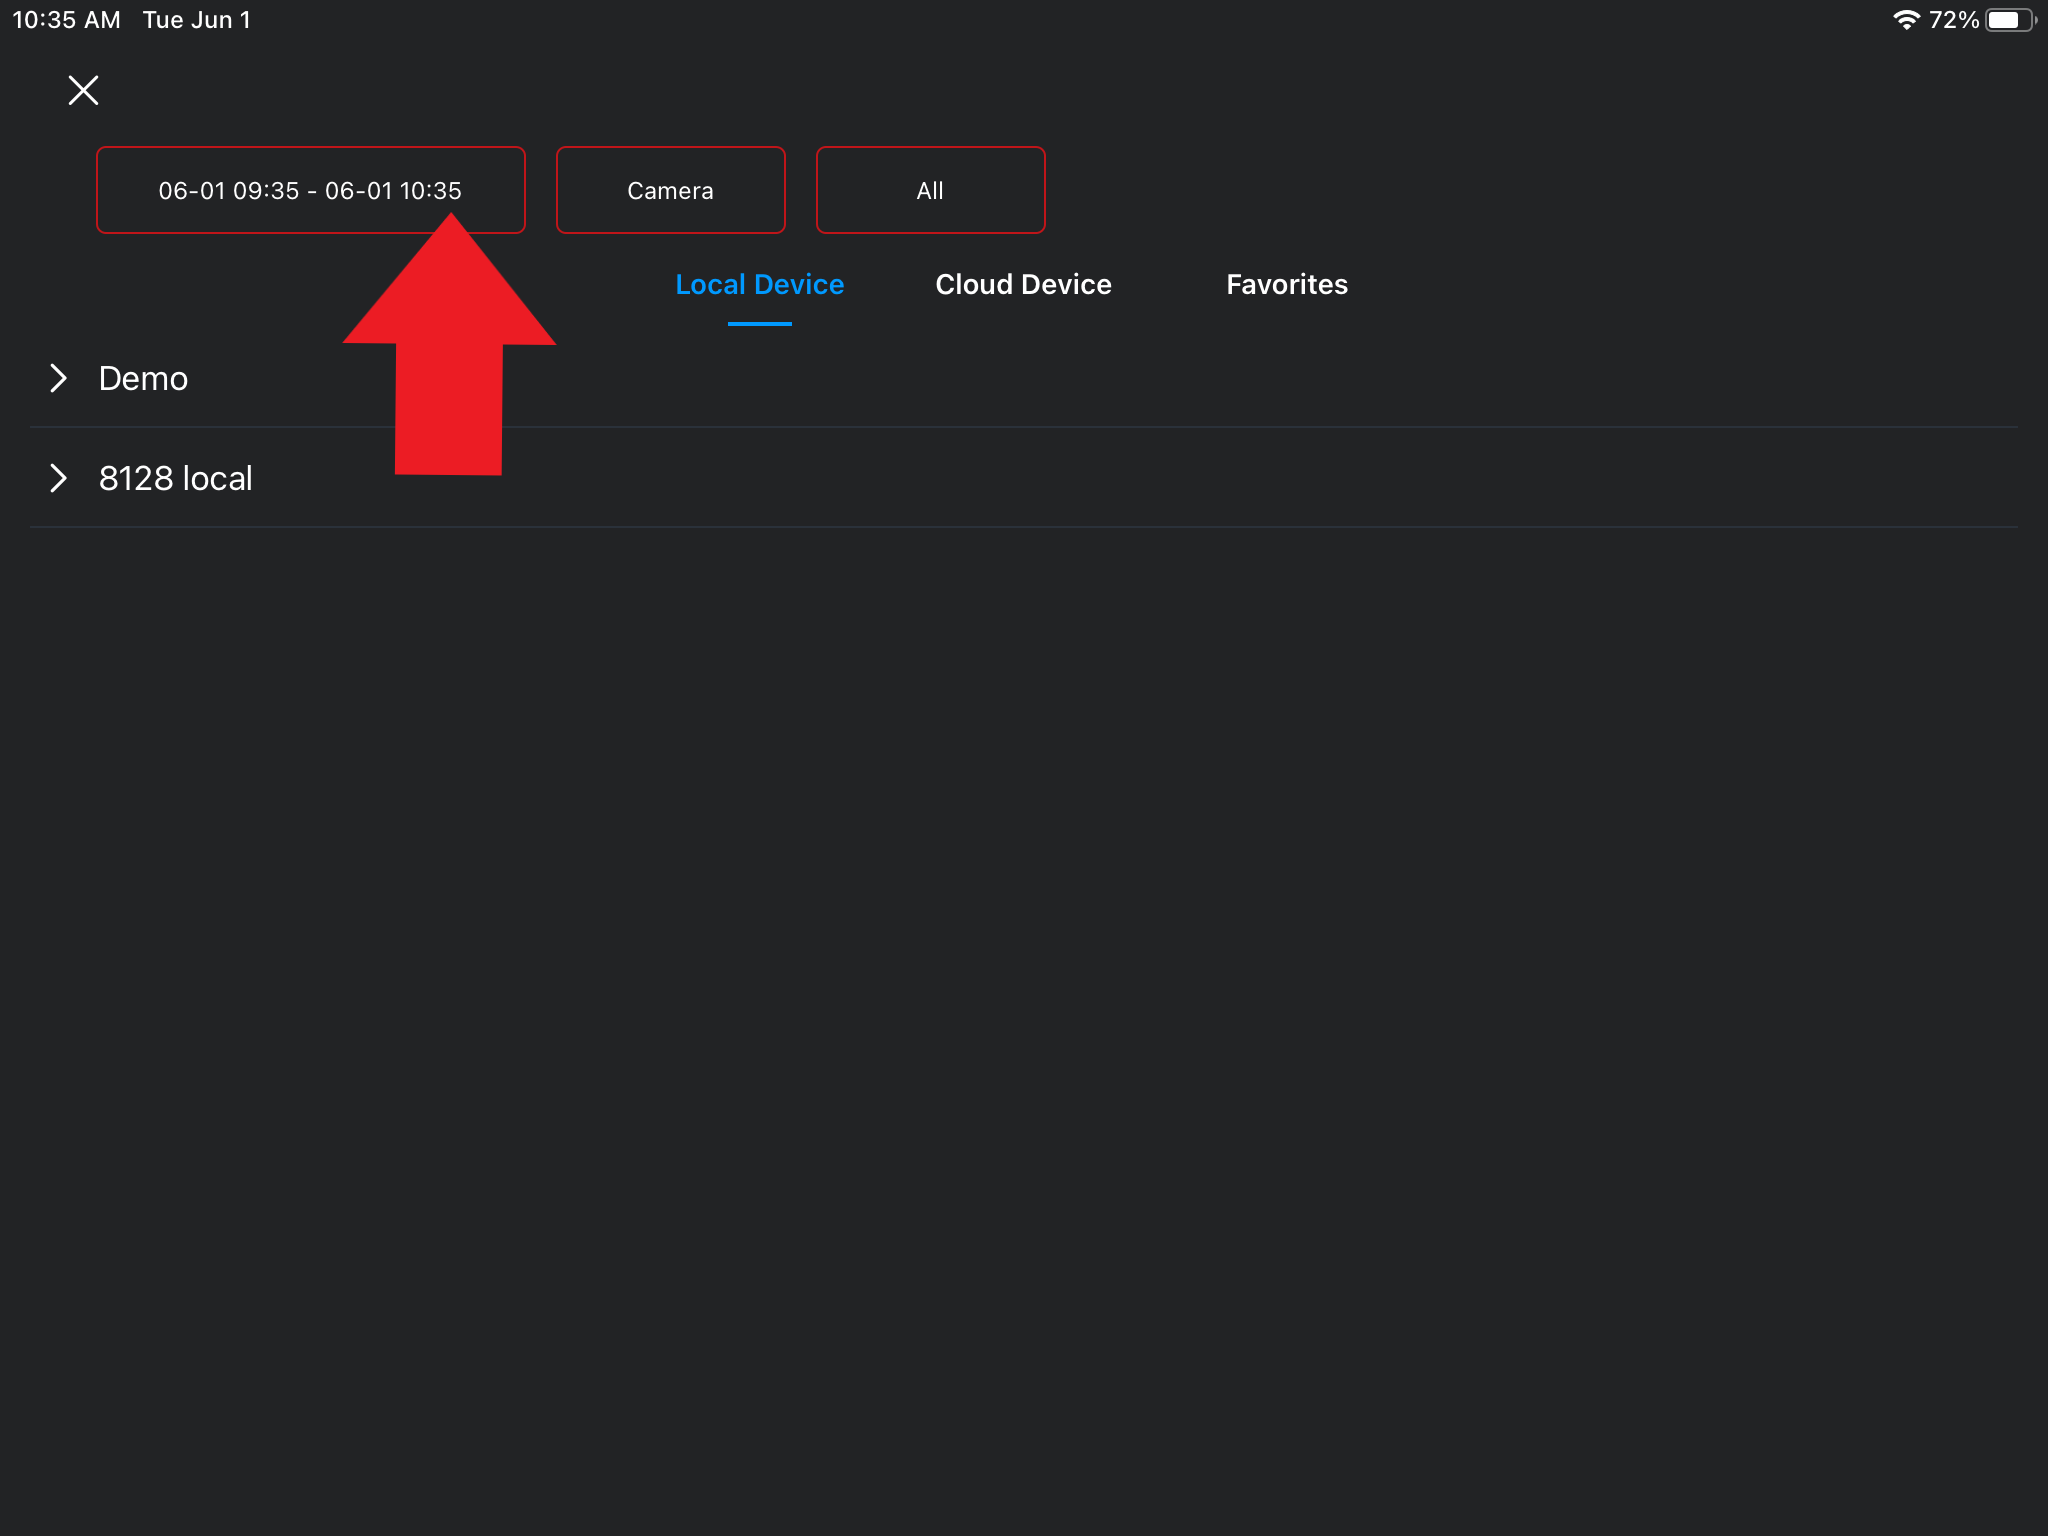
Task: Switch to the Cloud Device tab
Action: pyautogui.click(x=1023, y=284)
